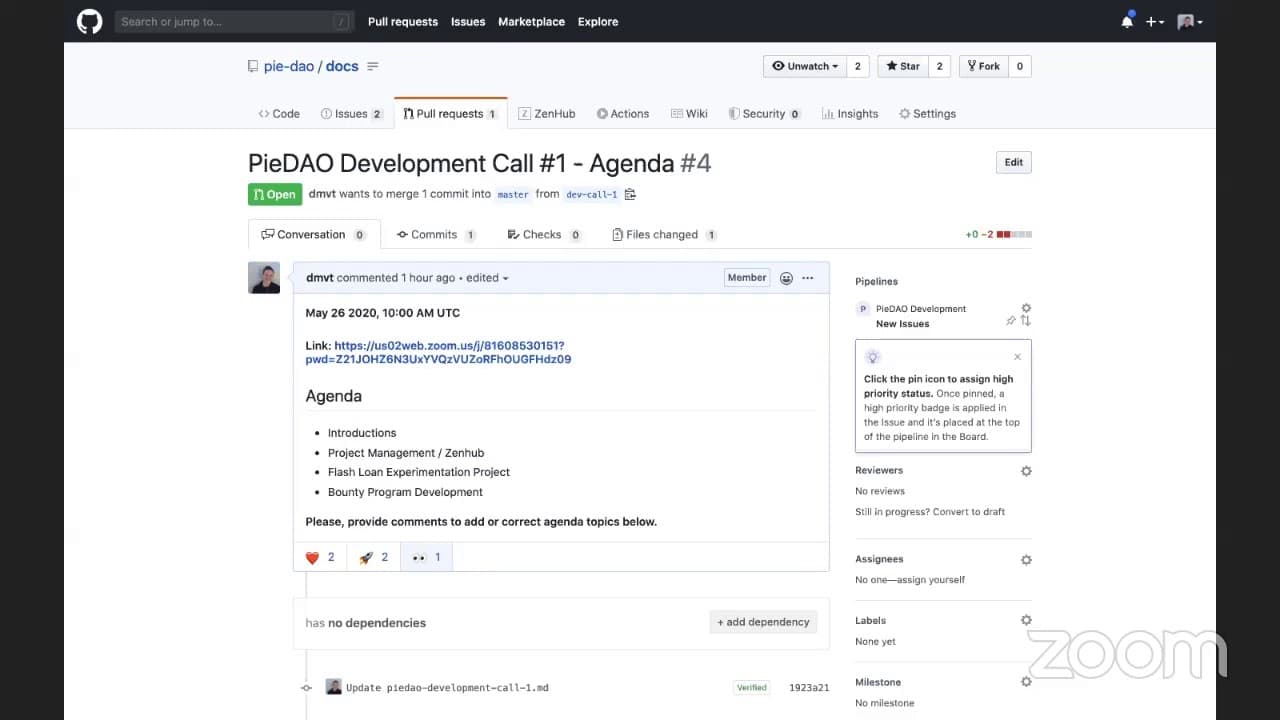Click the Convert to draft link
This screenshot has width=1280, height=720.
[x=967, y=512]
